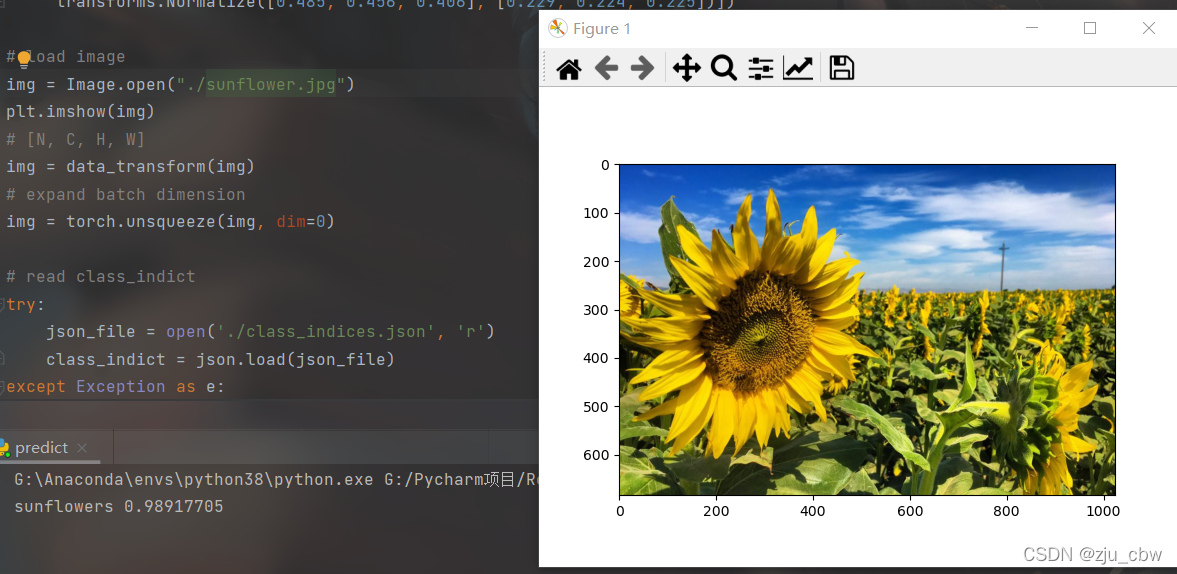Activate the Pan axes tool
Viewport: 1177px width, 574px height.
tap(686, 68)
